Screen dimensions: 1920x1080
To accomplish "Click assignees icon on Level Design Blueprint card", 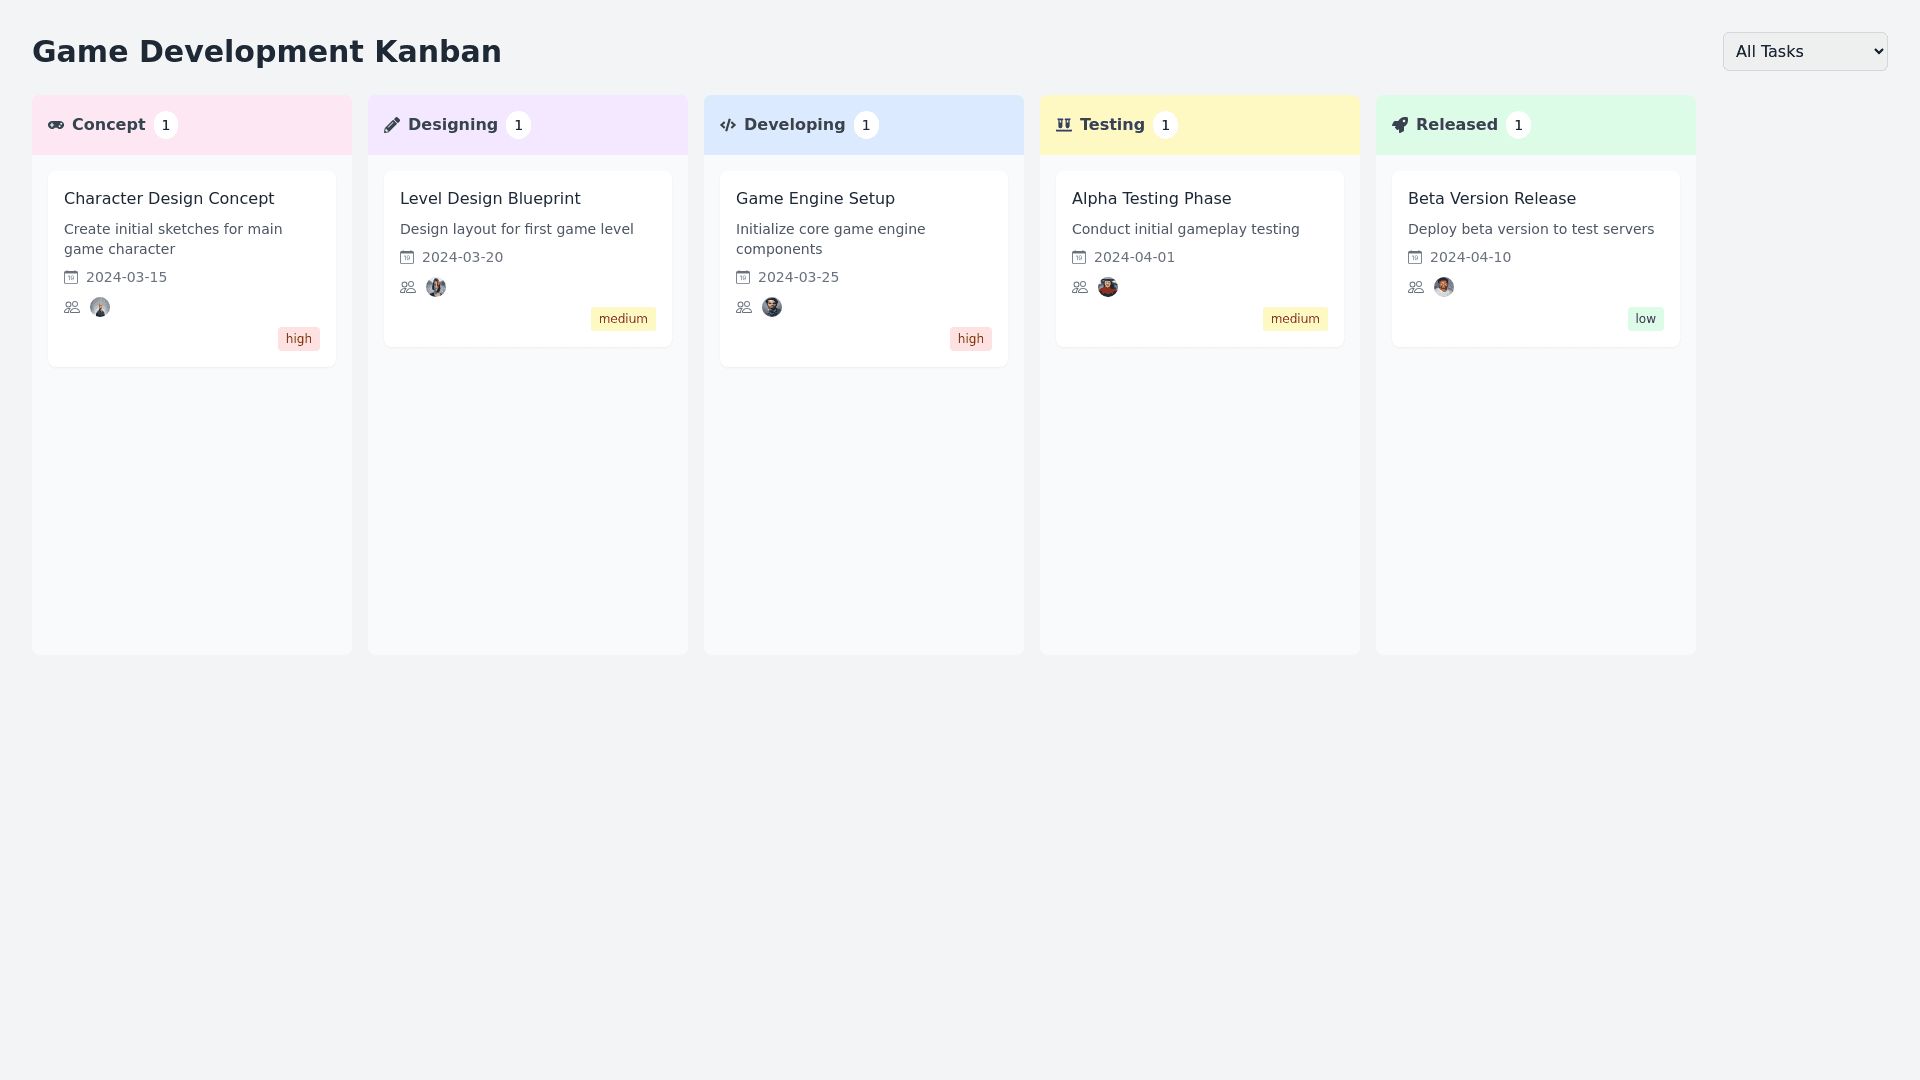I will point(408,288).
